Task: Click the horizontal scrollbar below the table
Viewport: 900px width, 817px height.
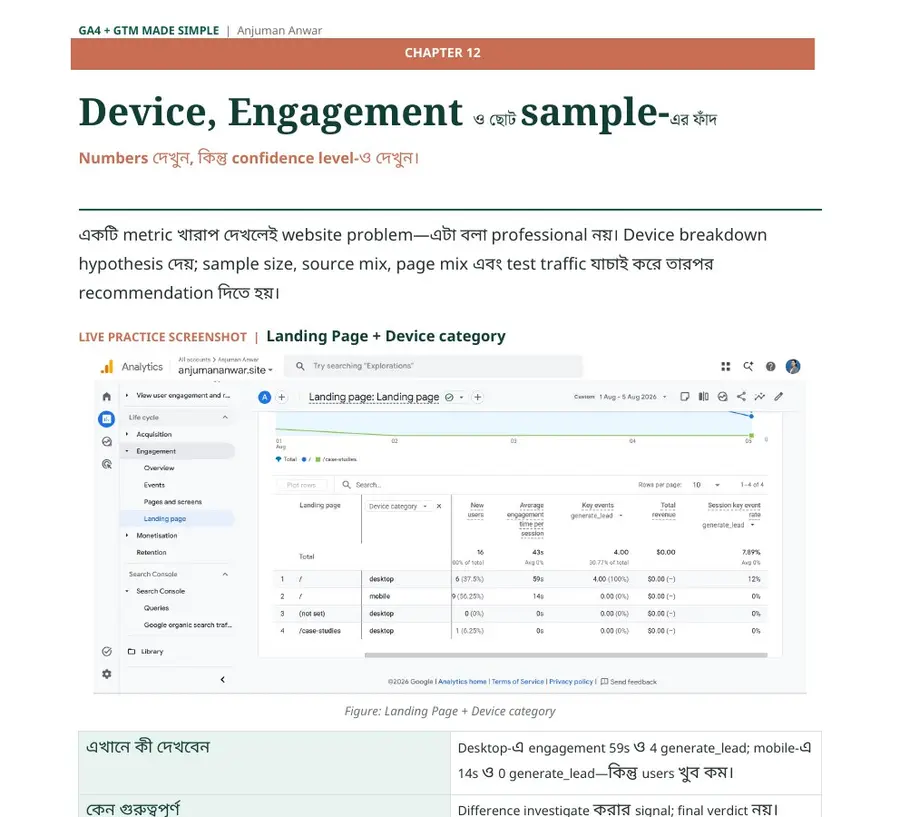Action: [566, 655]
